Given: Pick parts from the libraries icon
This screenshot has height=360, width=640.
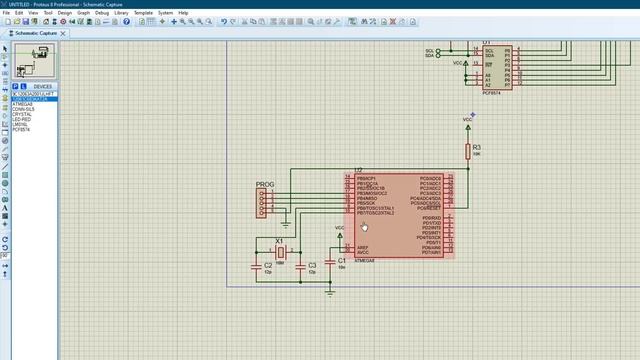Looking at the screenshot, I should tap(311, 22).
